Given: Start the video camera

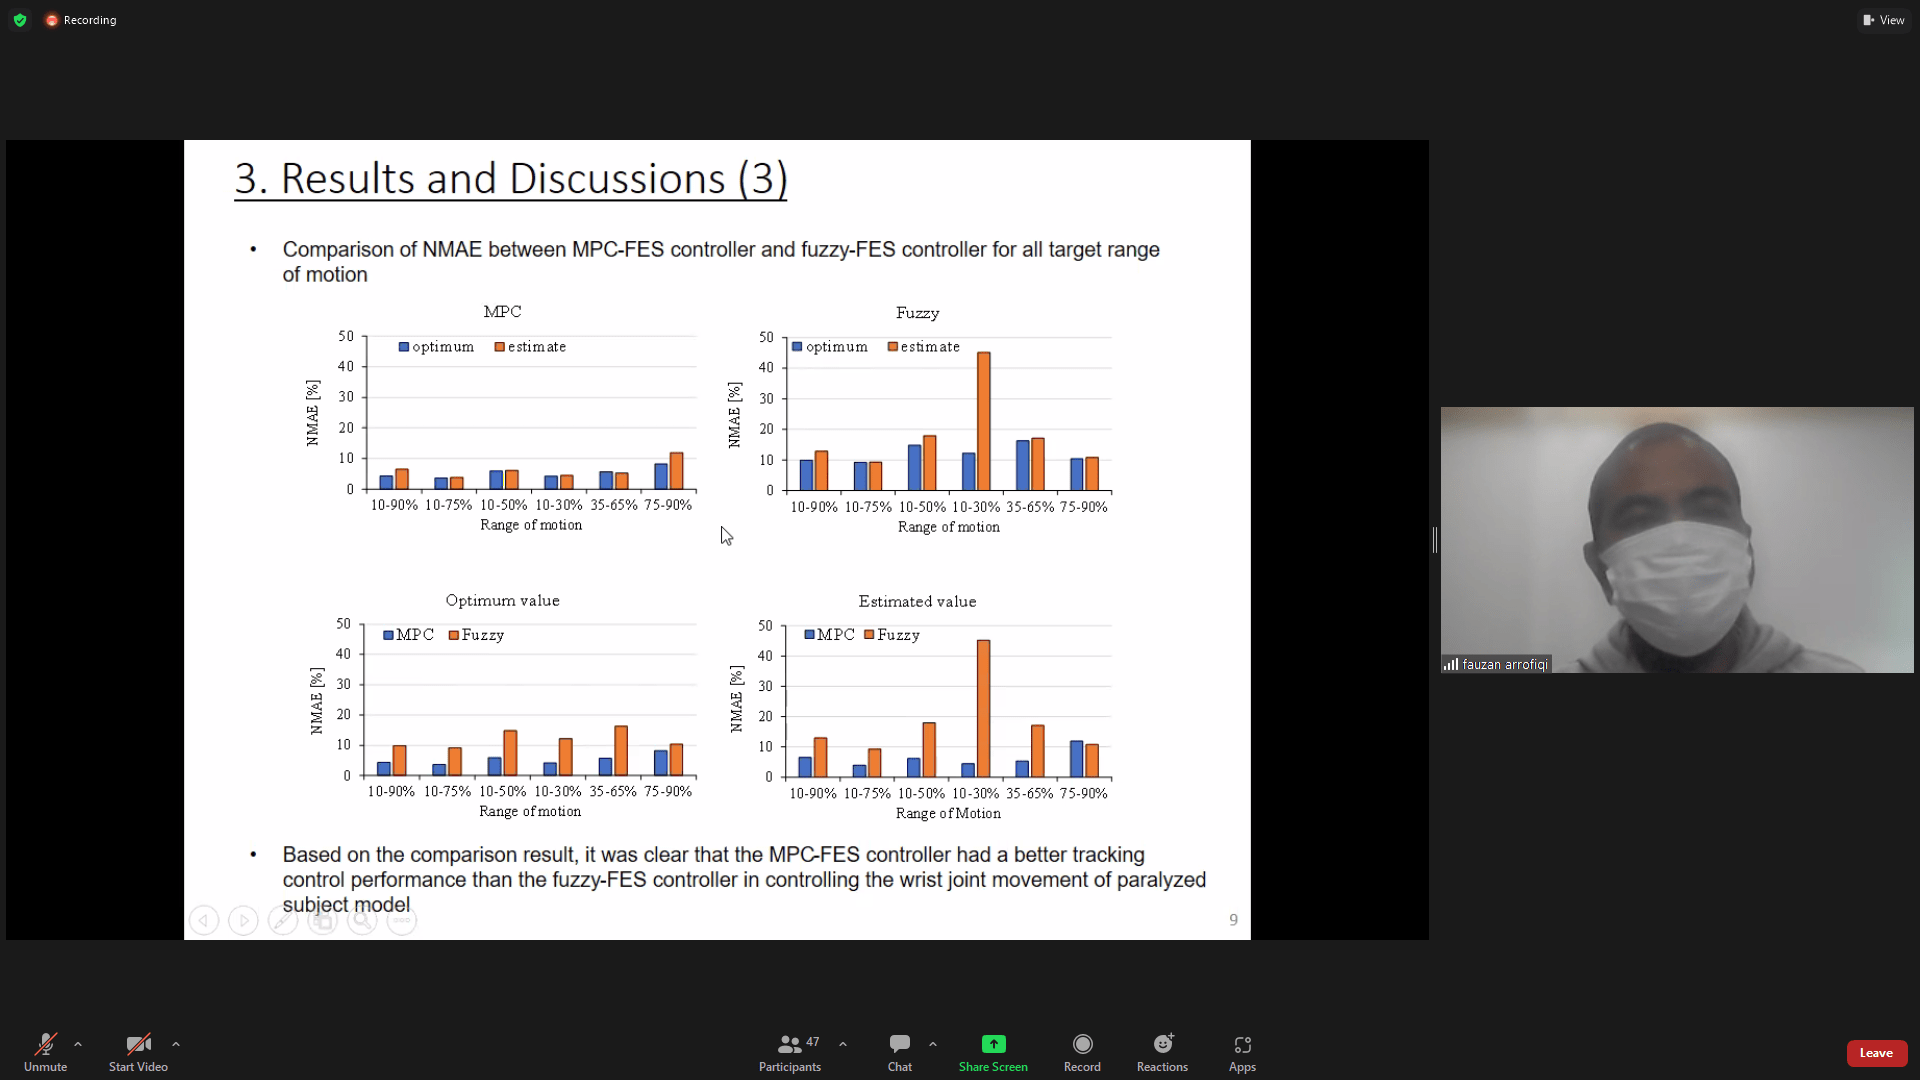Looking at the screenshot, I should point(138,1052).
